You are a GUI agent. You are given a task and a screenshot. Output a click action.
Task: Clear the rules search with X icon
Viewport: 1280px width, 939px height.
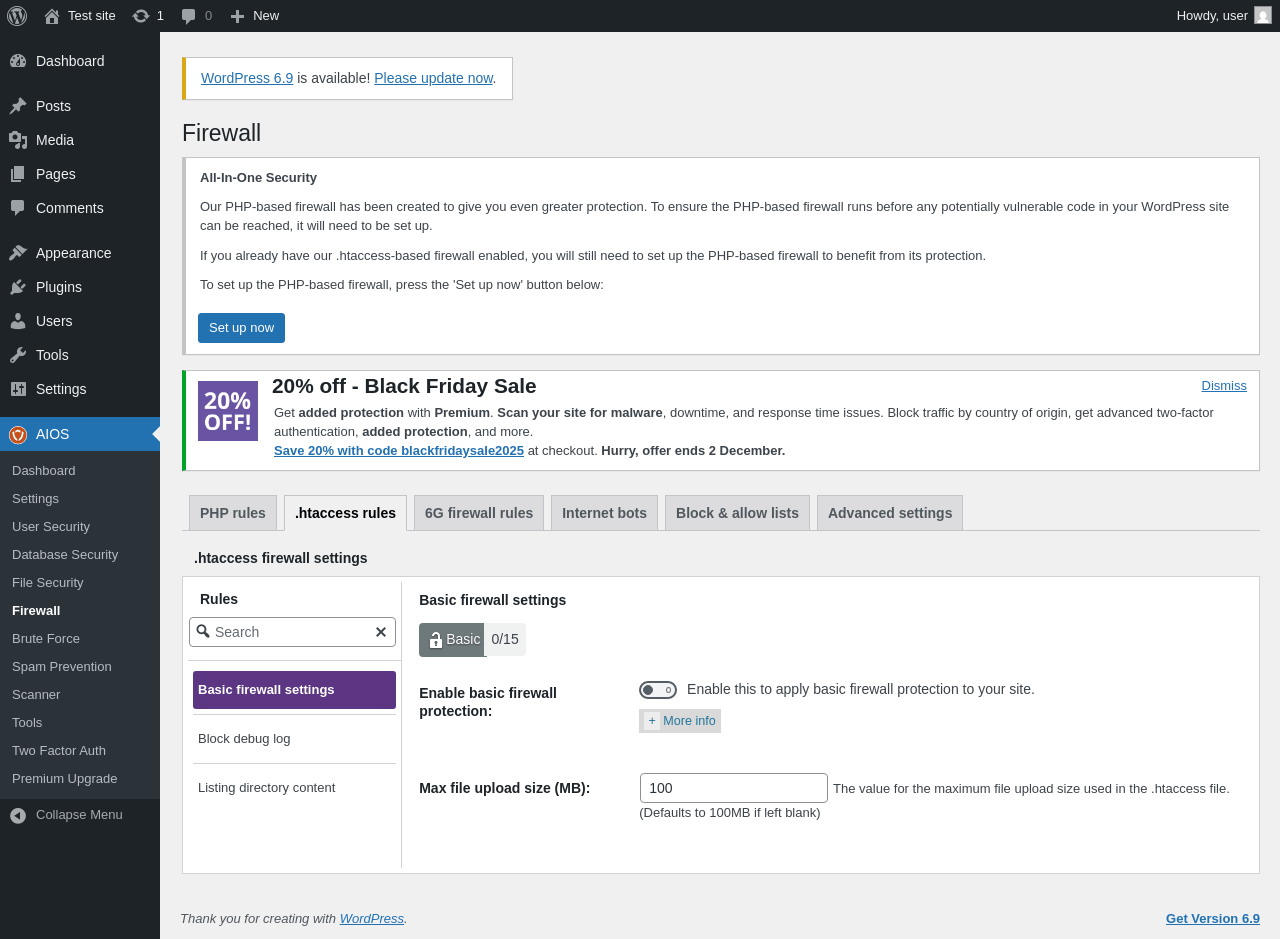coord(381,632)
